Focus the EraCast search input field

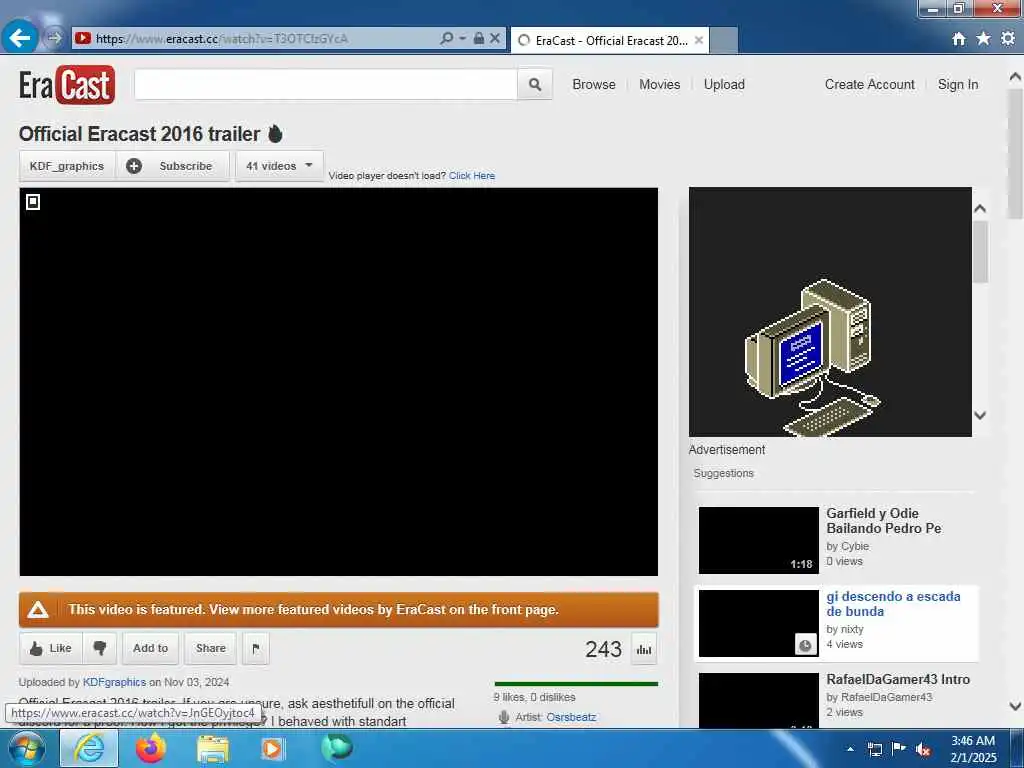[326, 84]
